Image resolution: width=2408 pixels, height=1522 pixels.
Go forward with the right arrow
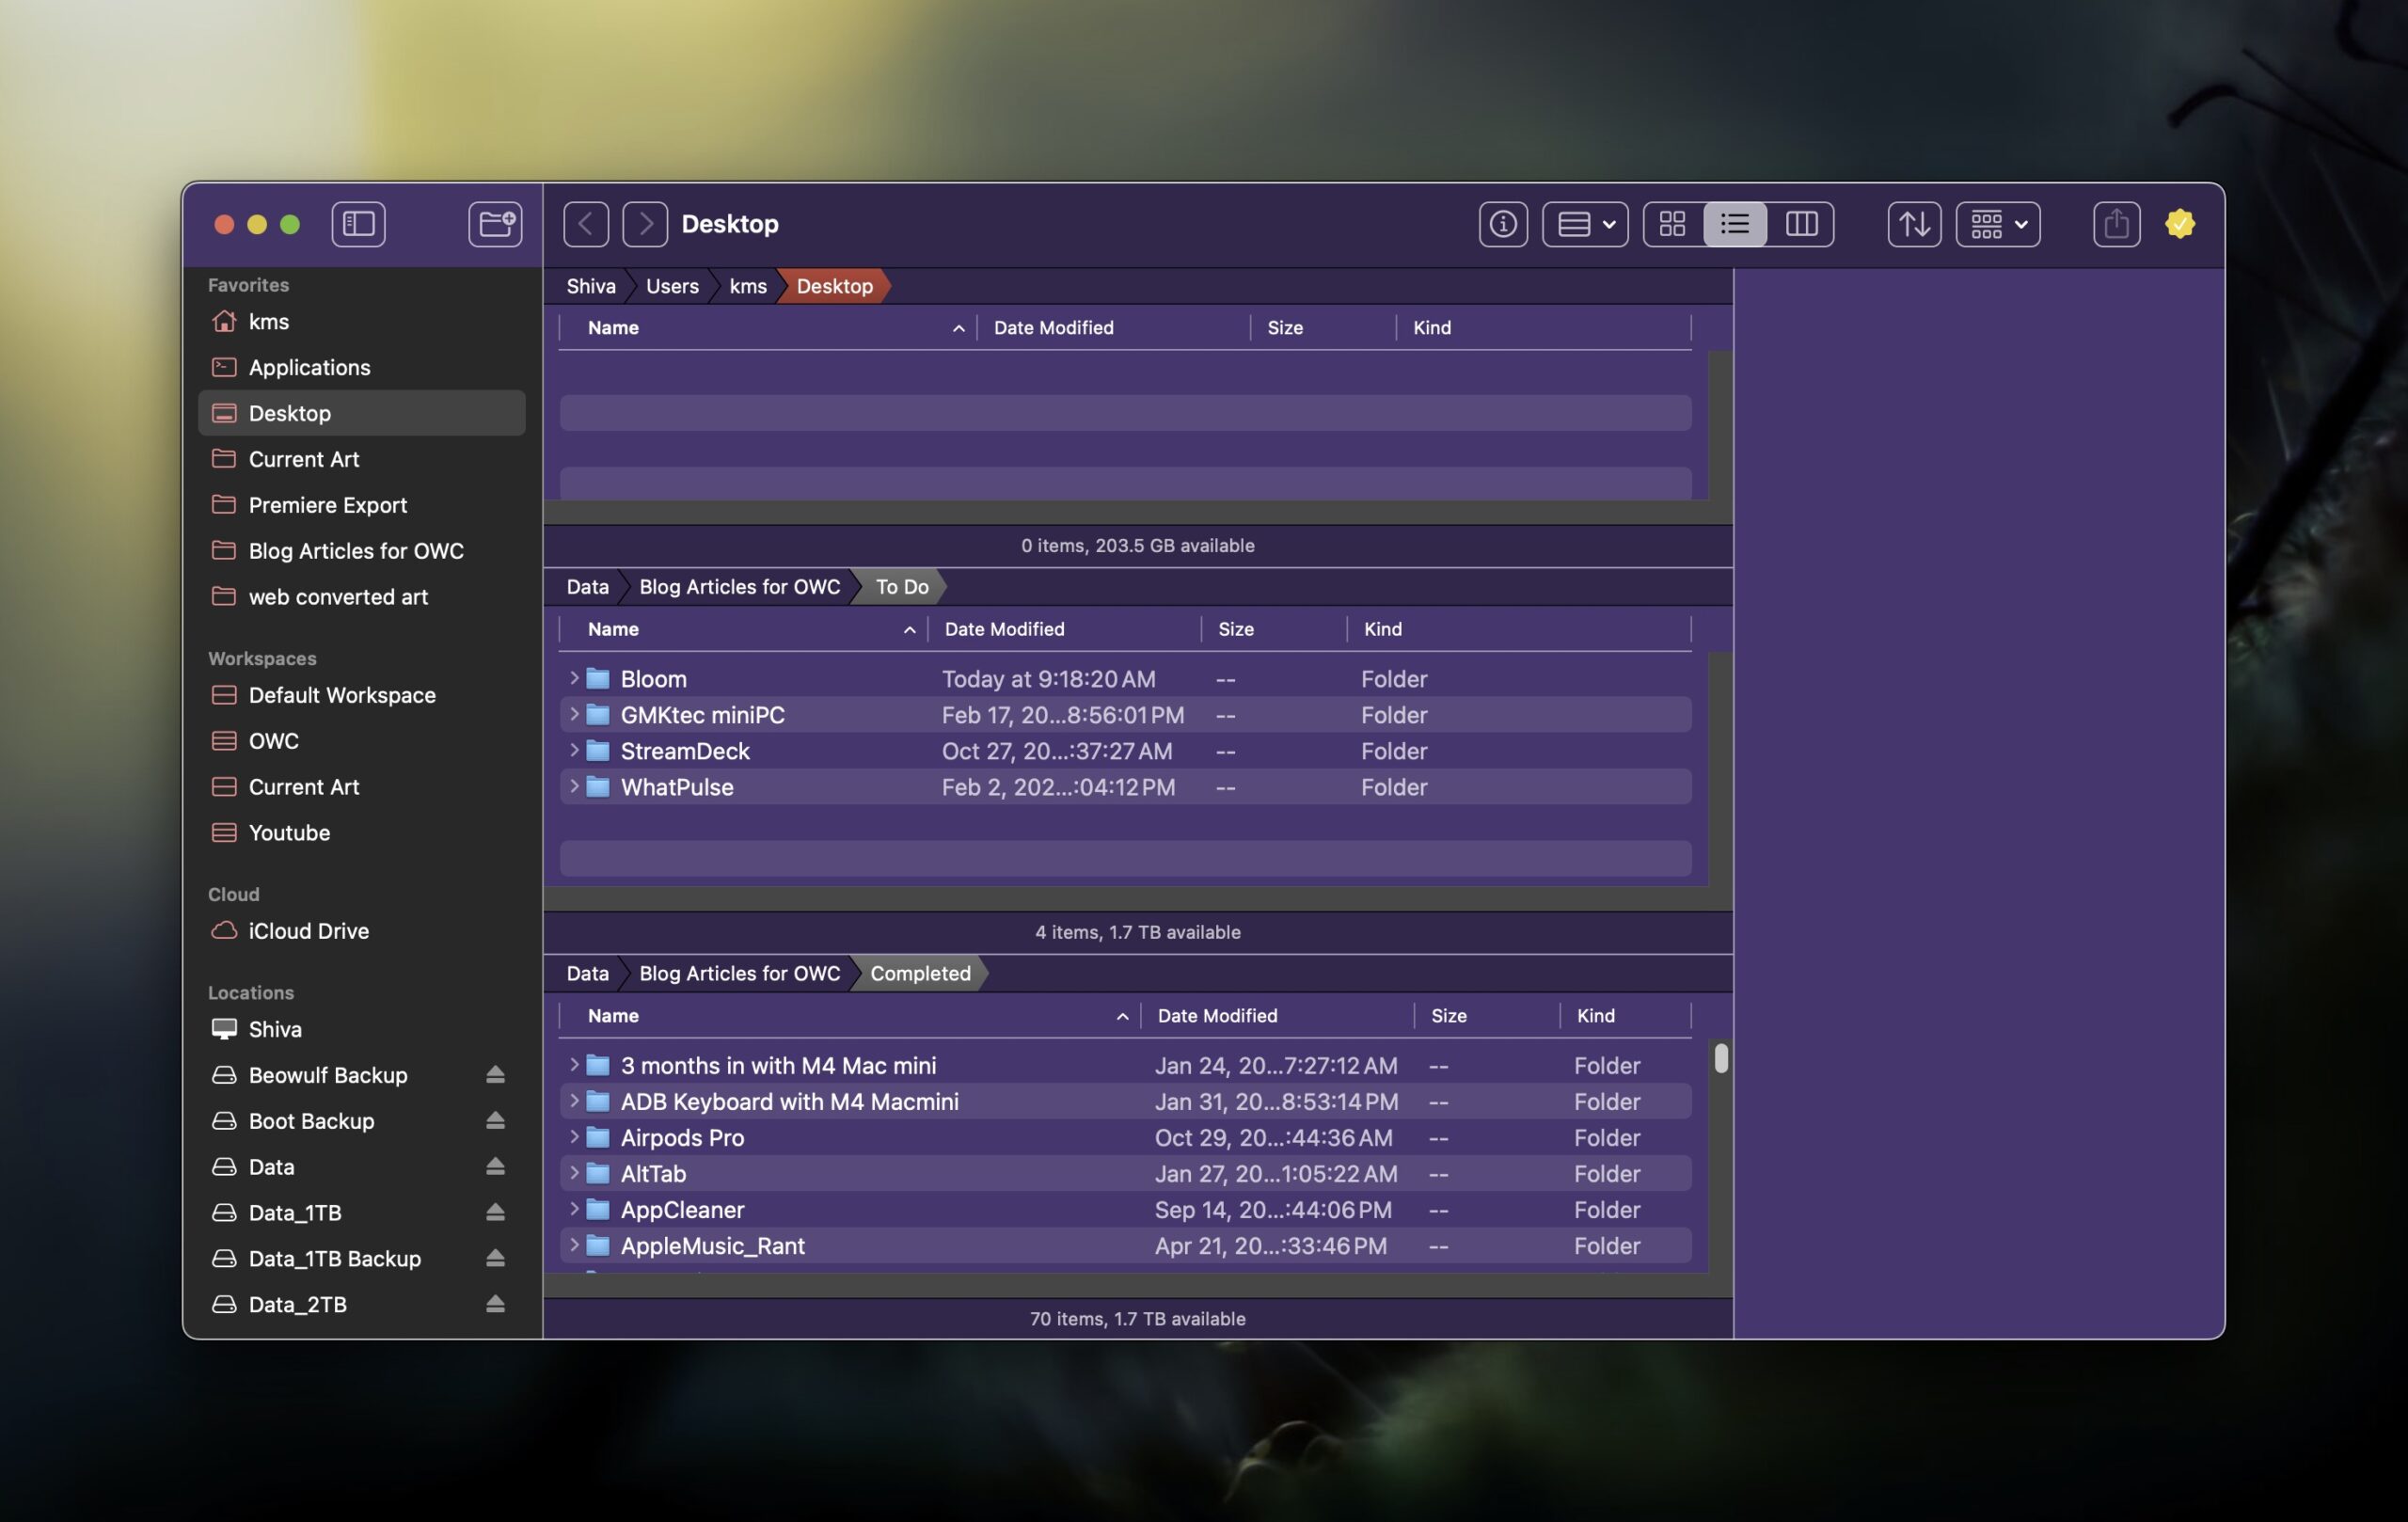tap(645, 224)
